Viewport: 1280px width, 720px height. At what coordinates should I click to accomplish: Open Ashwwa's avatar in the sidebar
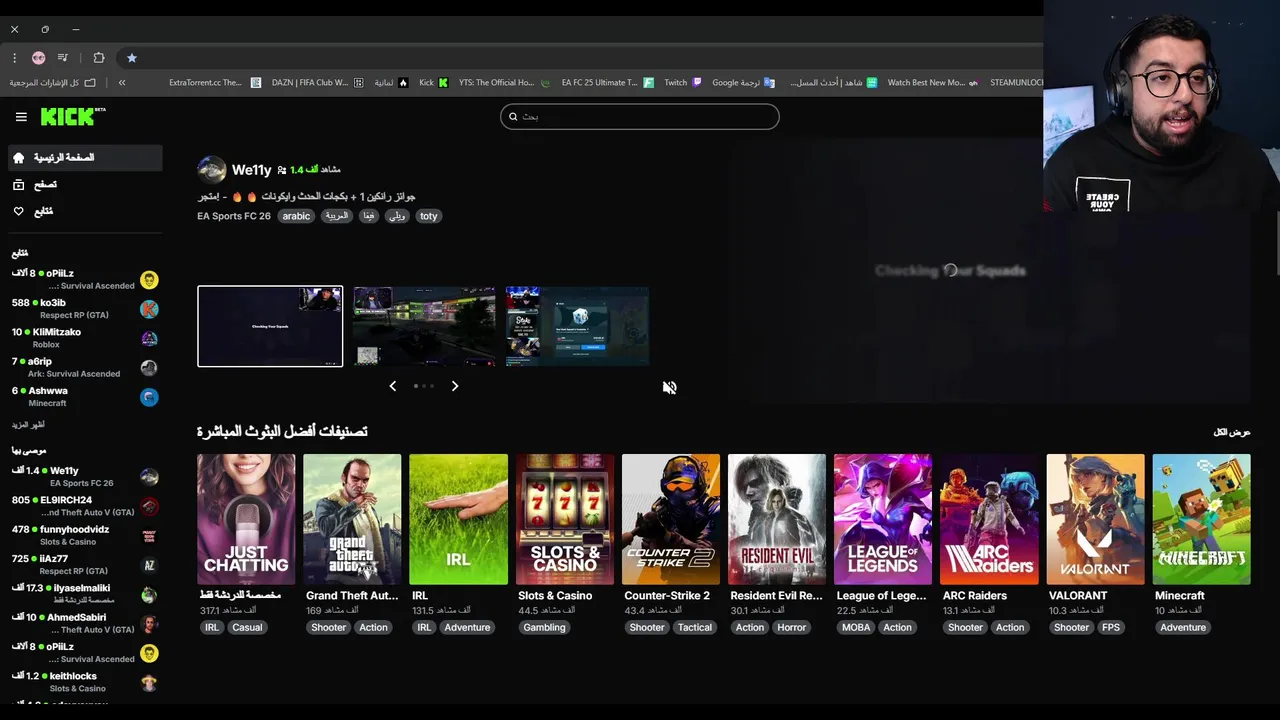tap(149, 397)
